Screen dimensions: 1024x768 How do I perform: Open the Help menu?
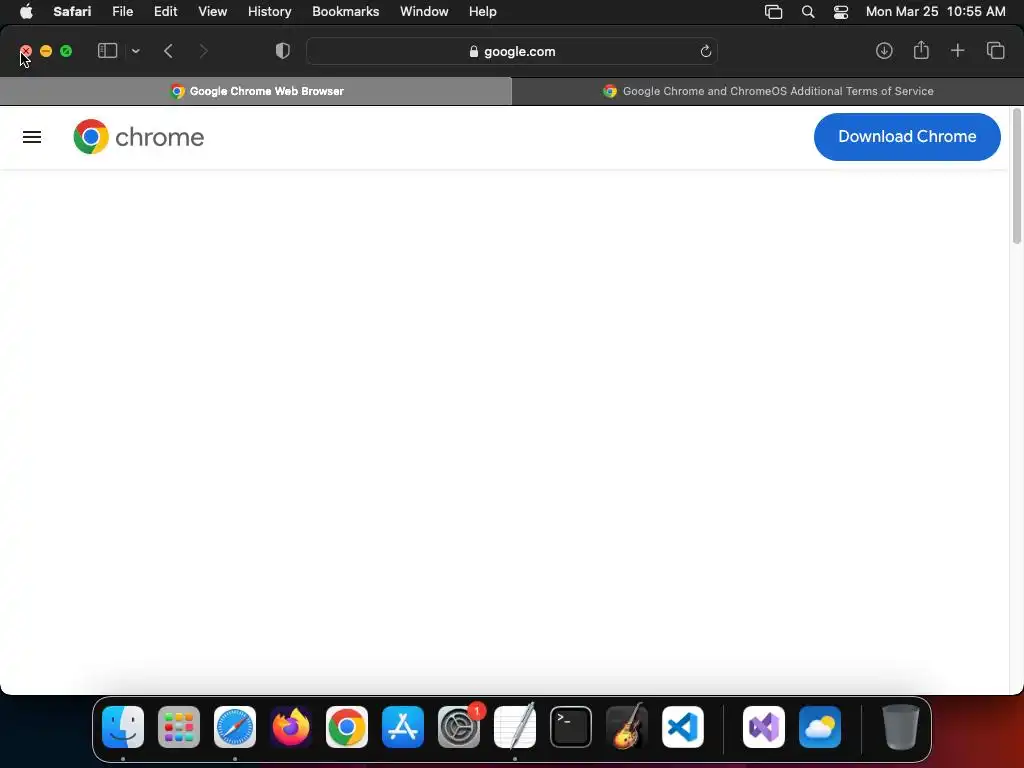483,12
